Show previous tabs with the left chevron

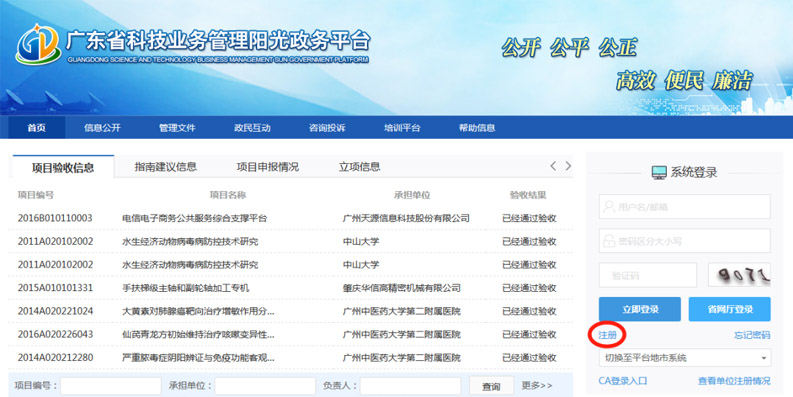click(553, 166)
